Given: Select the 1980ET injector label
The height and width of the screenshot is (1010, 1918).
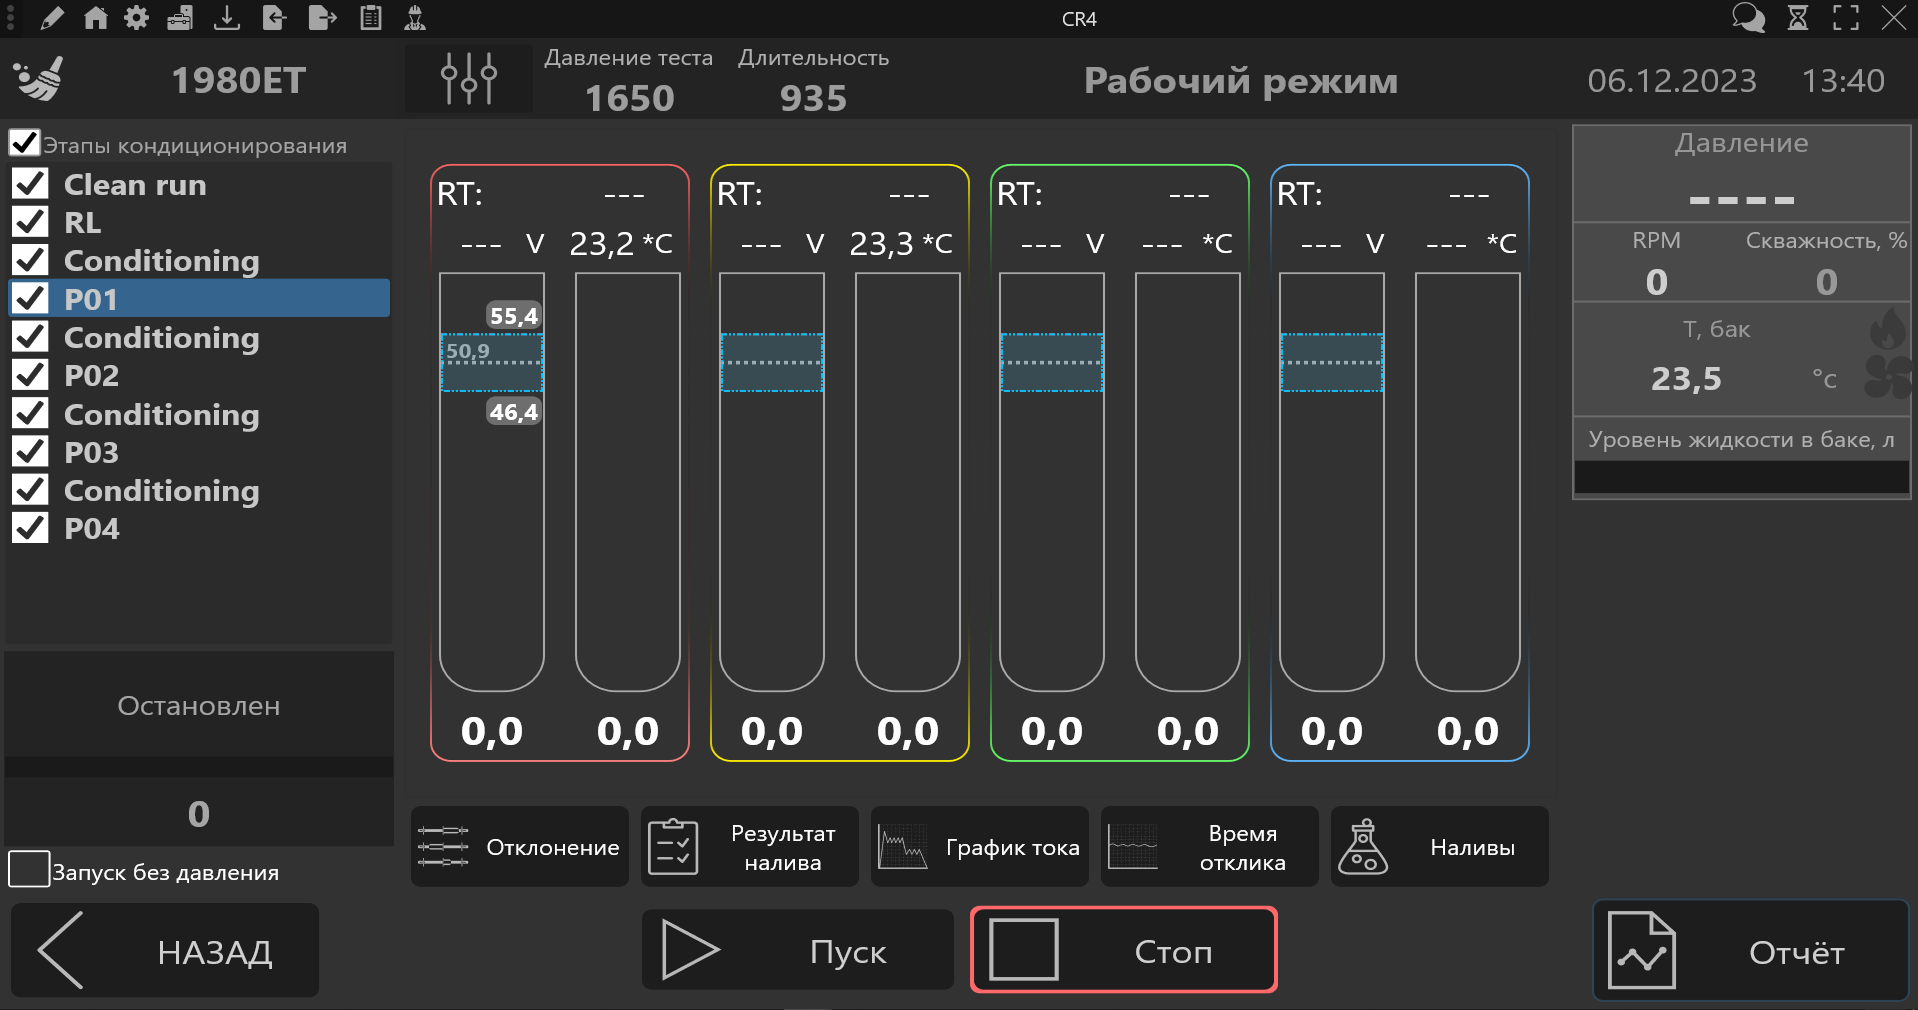Looking at the screenshot, I should [239, 80].
